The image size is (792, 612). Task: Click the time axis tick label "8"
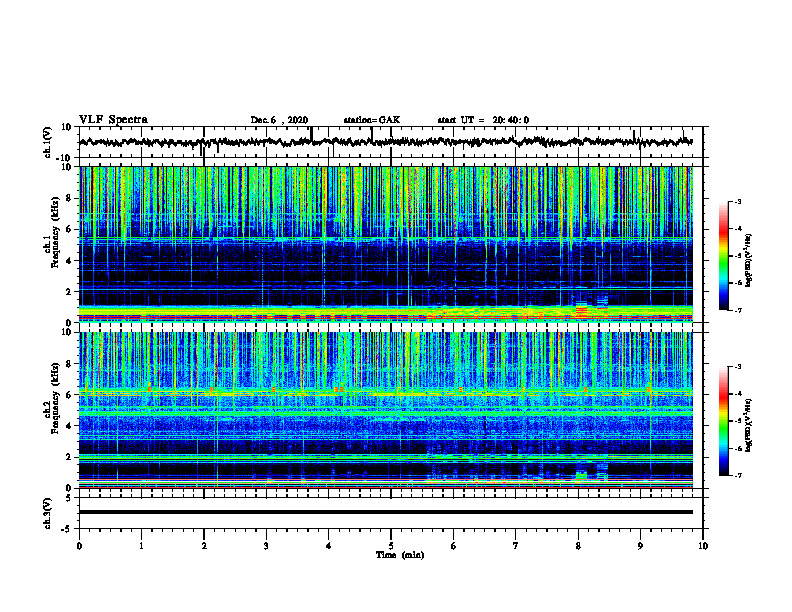coord(578,546)
